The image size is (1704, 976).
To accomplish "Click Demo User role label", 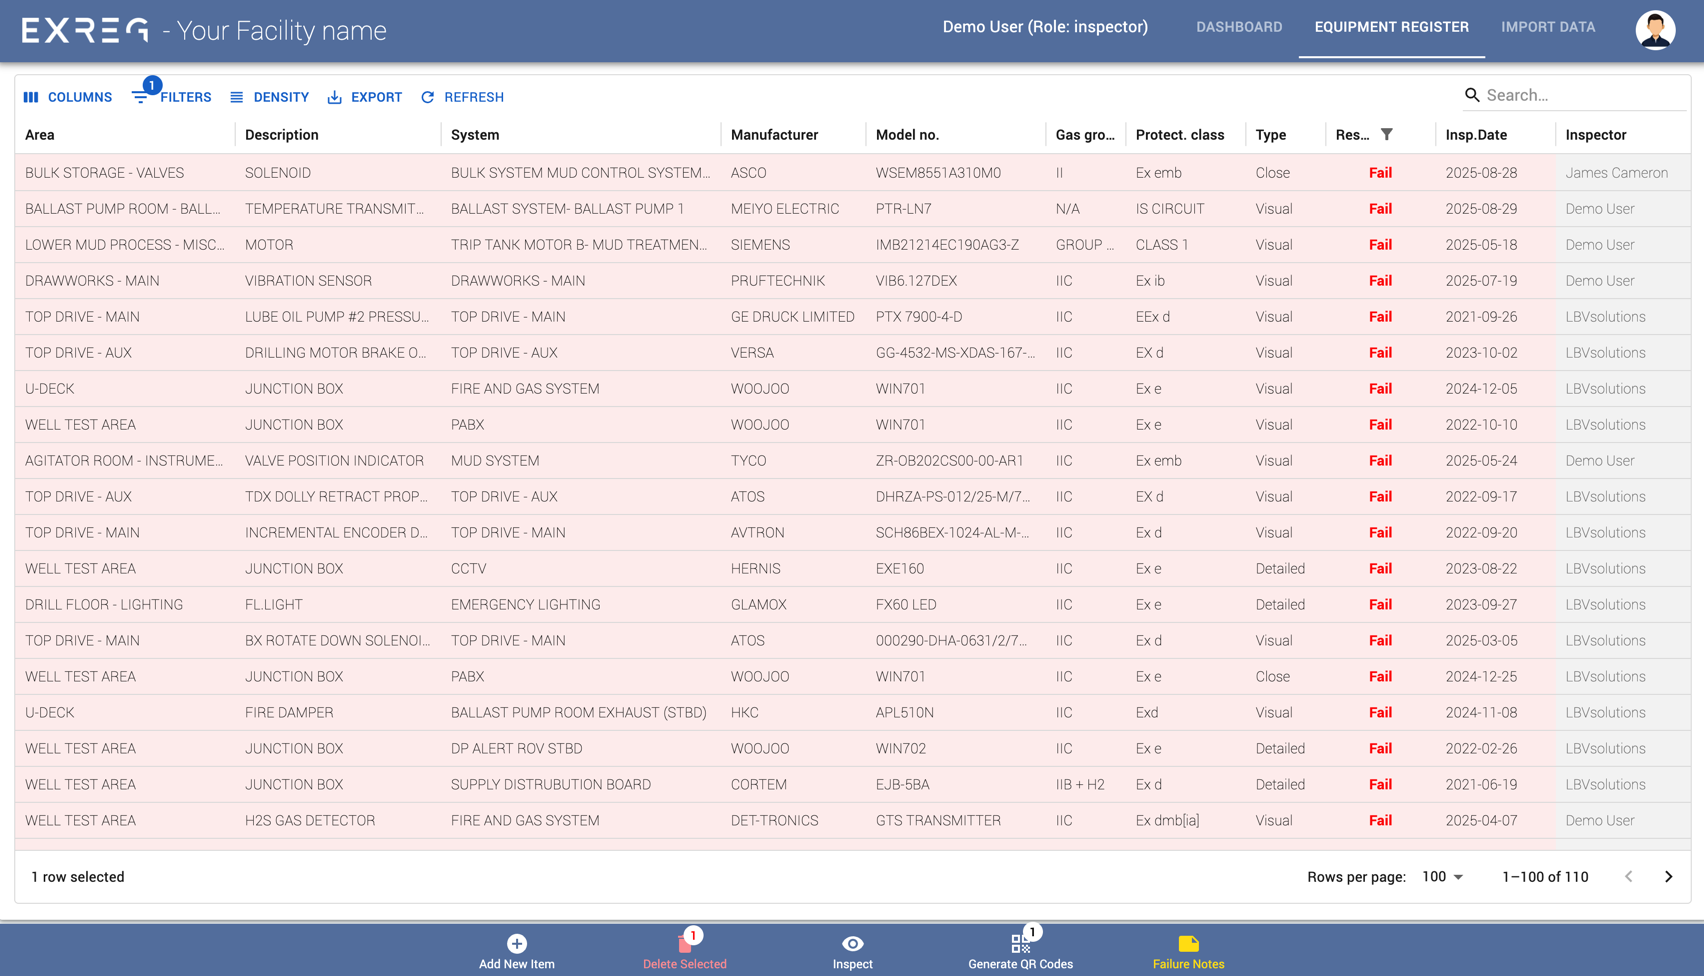I will click(1045, 27).
